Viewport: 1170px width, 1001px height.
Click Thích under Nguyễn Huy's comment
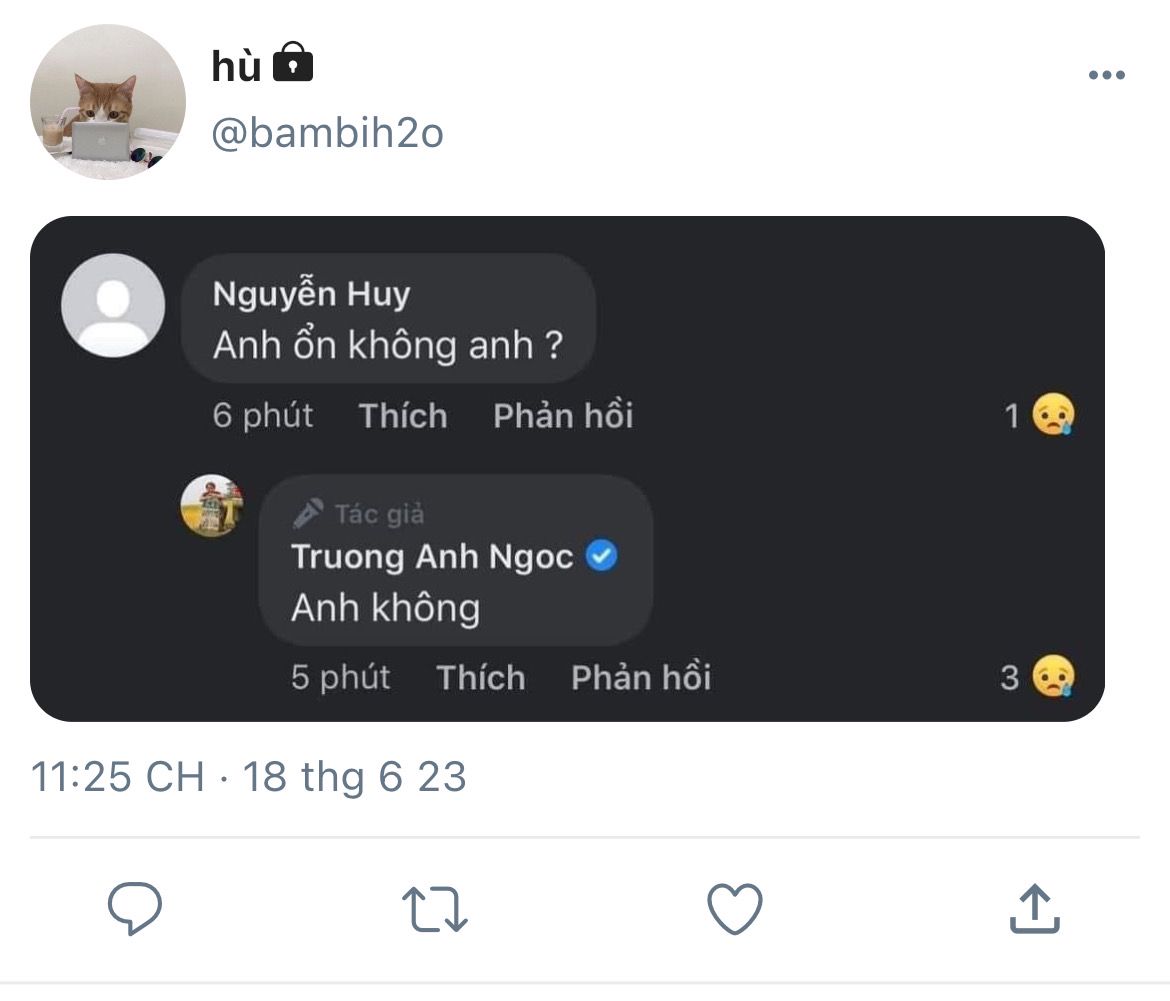pos(403,416)
